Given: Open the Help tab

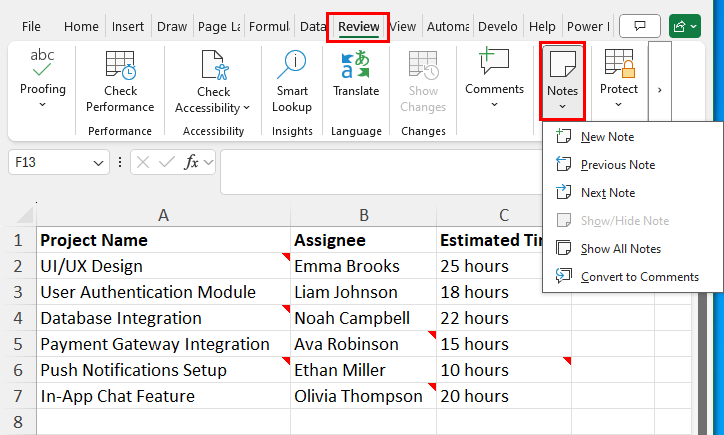Looking at the screenshot, I should tap(542, 27).
